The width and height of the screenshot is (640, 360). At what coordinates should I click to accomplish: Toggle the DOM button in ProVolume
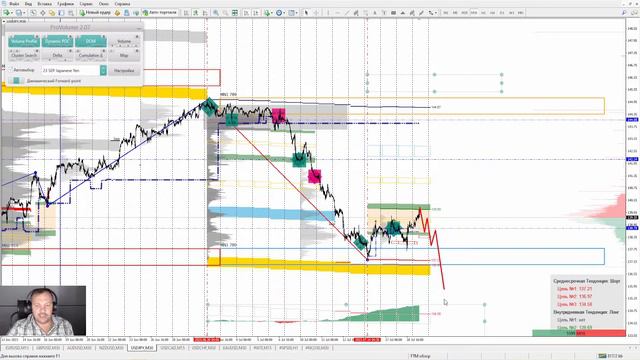point(91,41)
